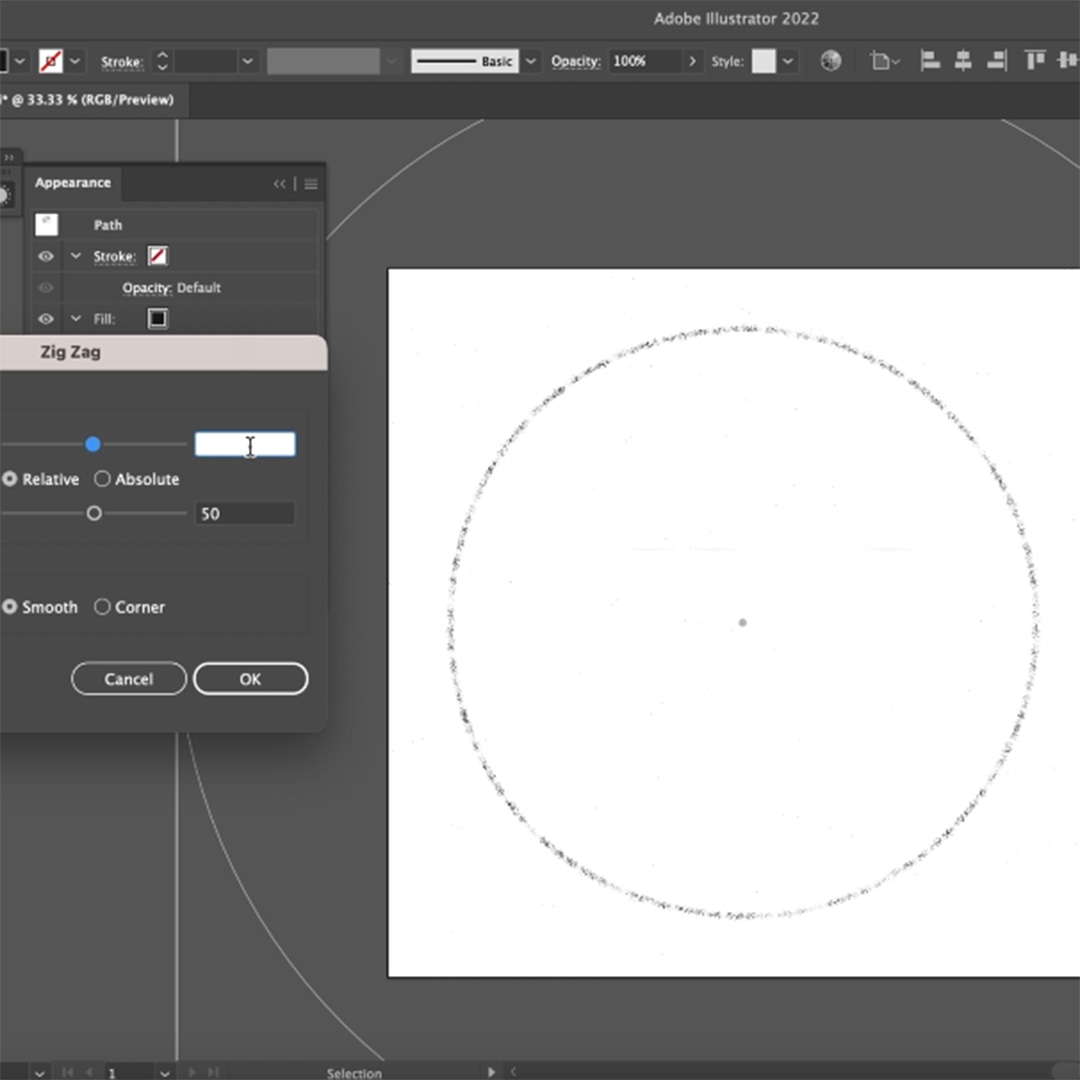The image size is (1080, 1080).
Task: Open the Recolor Artwork globe icon
Action: coord(830,61)
